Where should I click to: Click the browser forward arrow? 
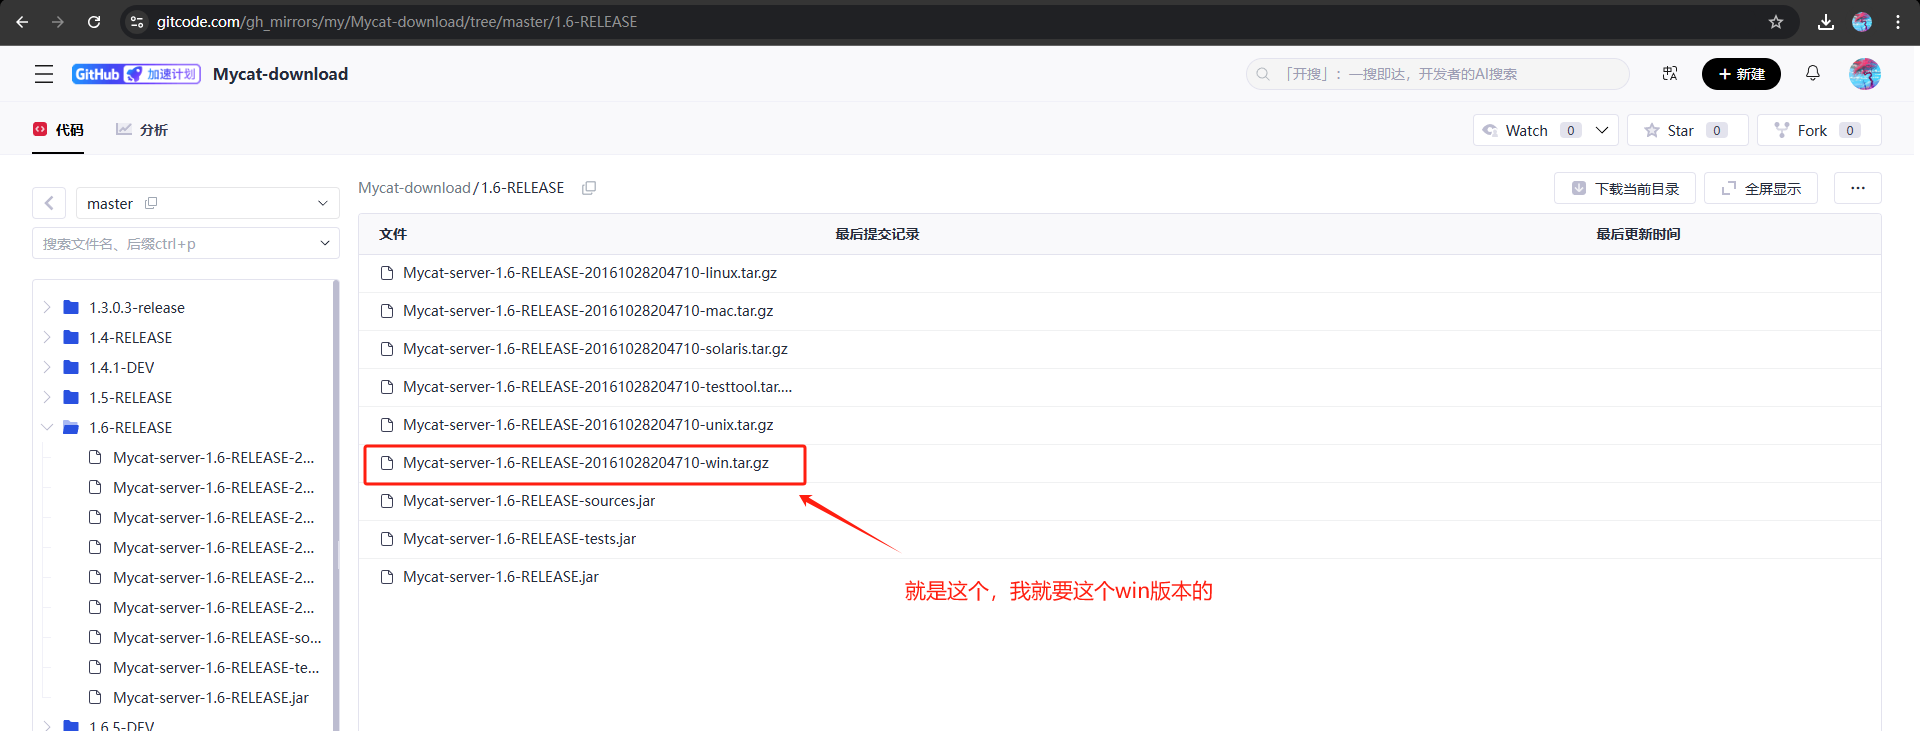[58, 21]
